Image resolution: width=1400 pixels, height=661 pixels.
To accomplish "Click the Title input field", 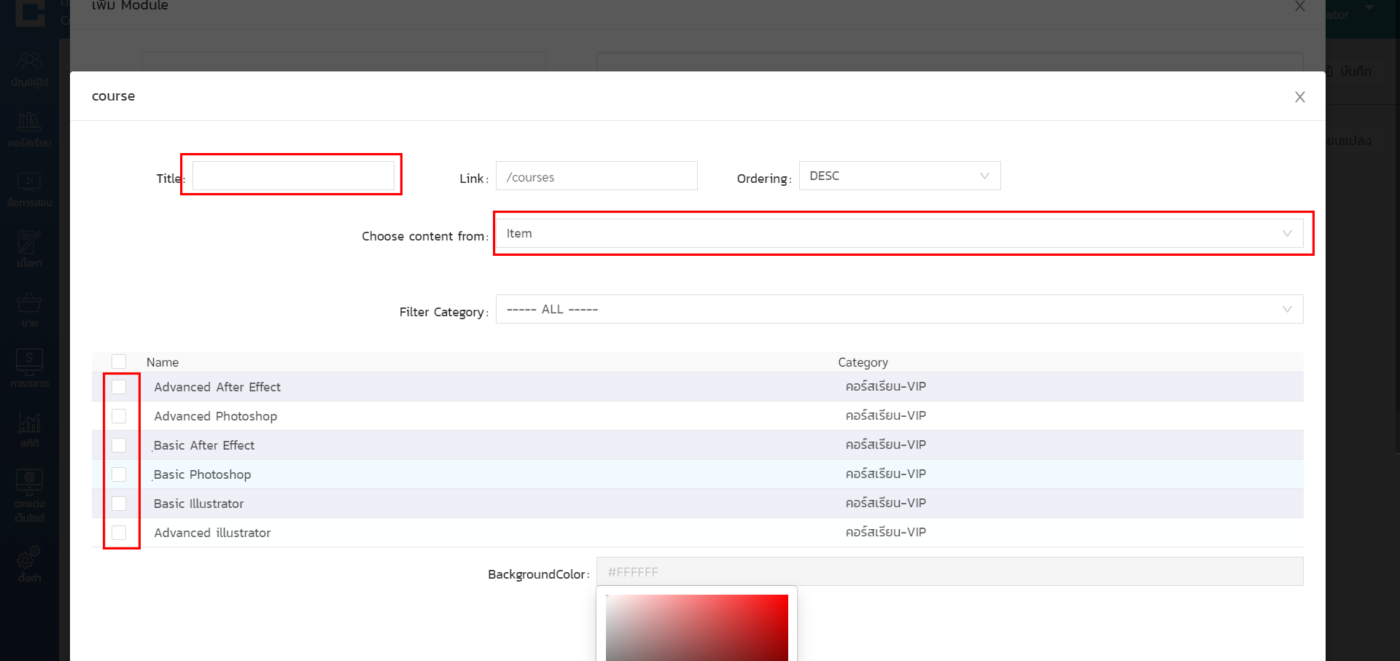I will click(x=292, y=177).
